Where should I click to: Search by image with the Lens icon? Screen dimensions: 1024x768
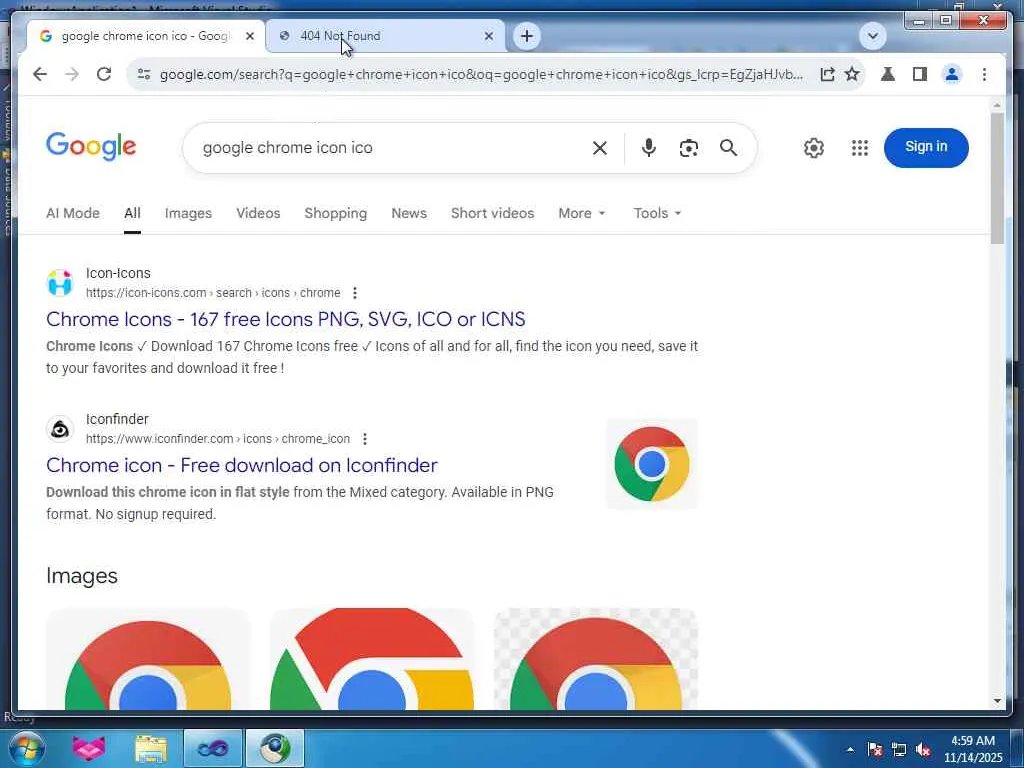click(688, 148)
